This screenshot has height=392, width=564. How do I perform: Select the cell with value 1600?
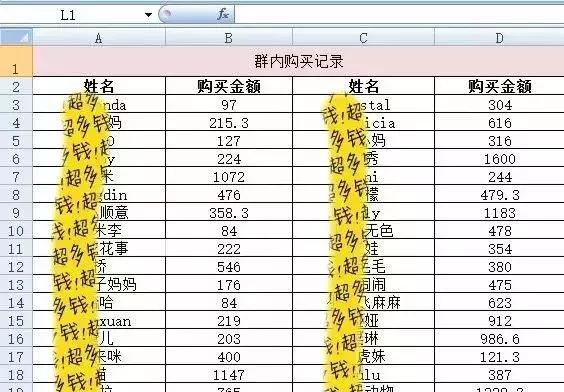click(x=499, y=158)
